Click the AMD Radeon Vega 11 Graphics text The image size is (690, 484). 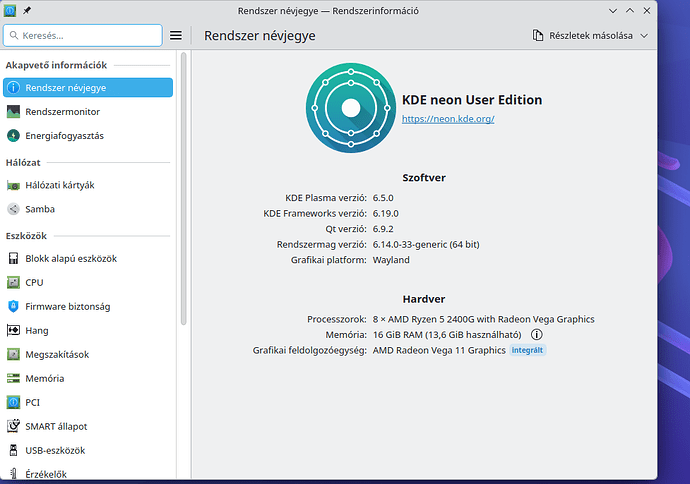[x=439, y=350]
